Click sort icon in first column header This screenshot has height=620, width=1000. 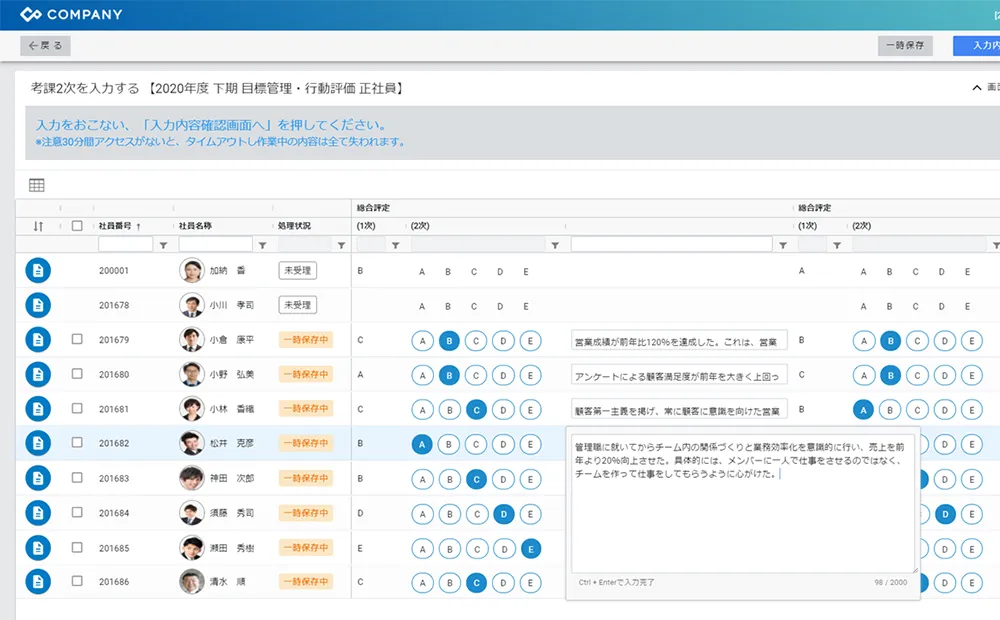pyautogui.click(x=38, y=226)
